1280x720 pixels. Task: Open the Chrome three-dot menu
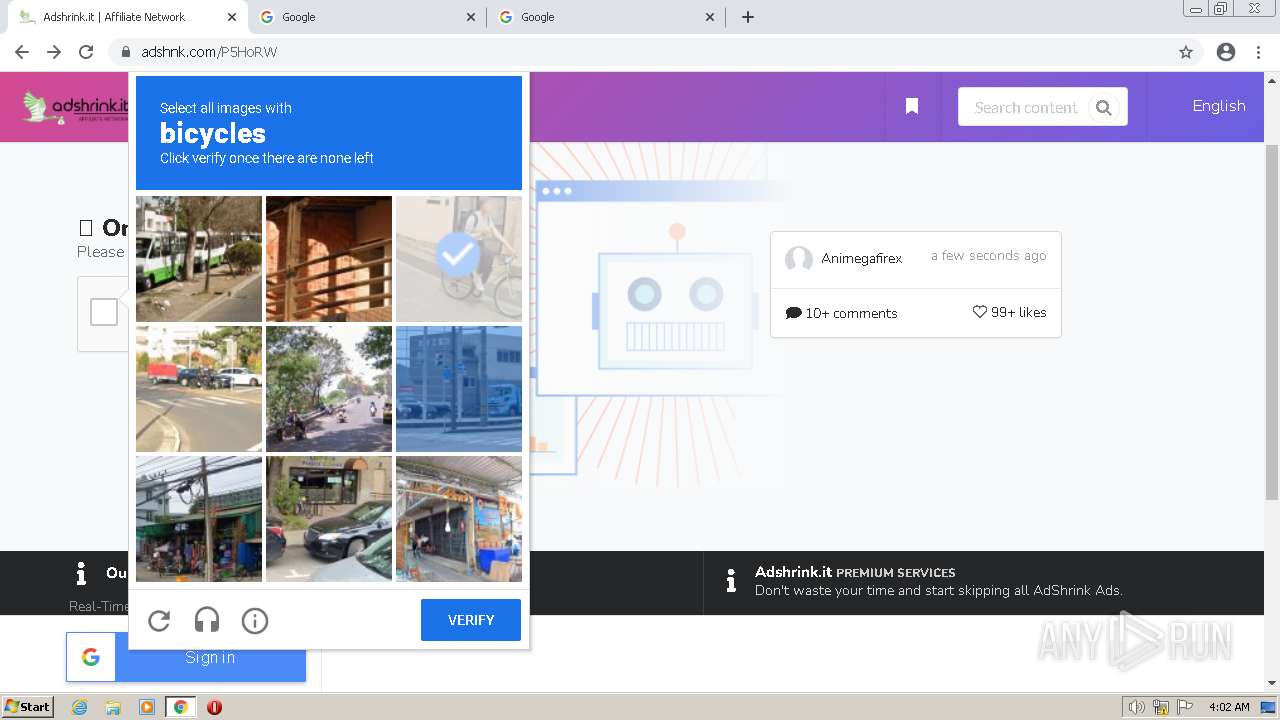1258,52
